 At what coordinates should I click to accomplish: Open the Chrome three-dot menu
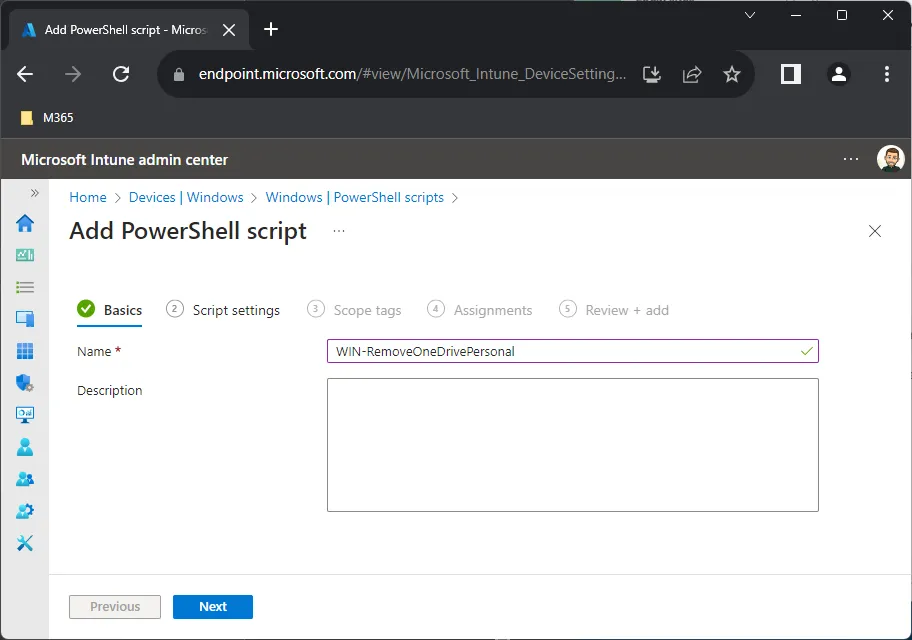[x=887, y=74]
